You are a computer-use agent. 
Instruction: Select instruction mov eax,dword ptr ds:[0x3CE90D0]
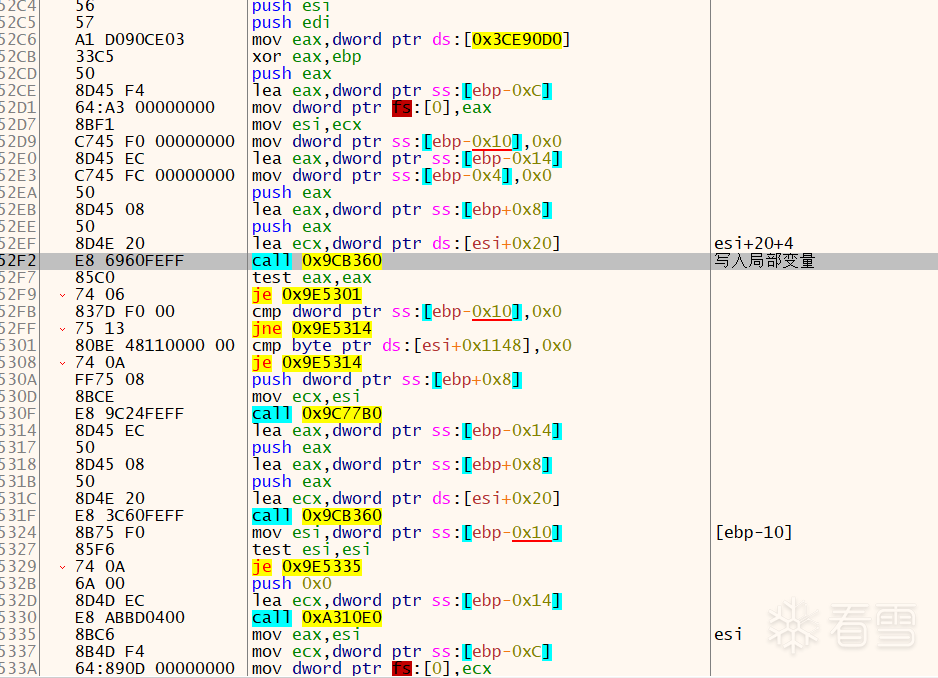click(411, 39)
